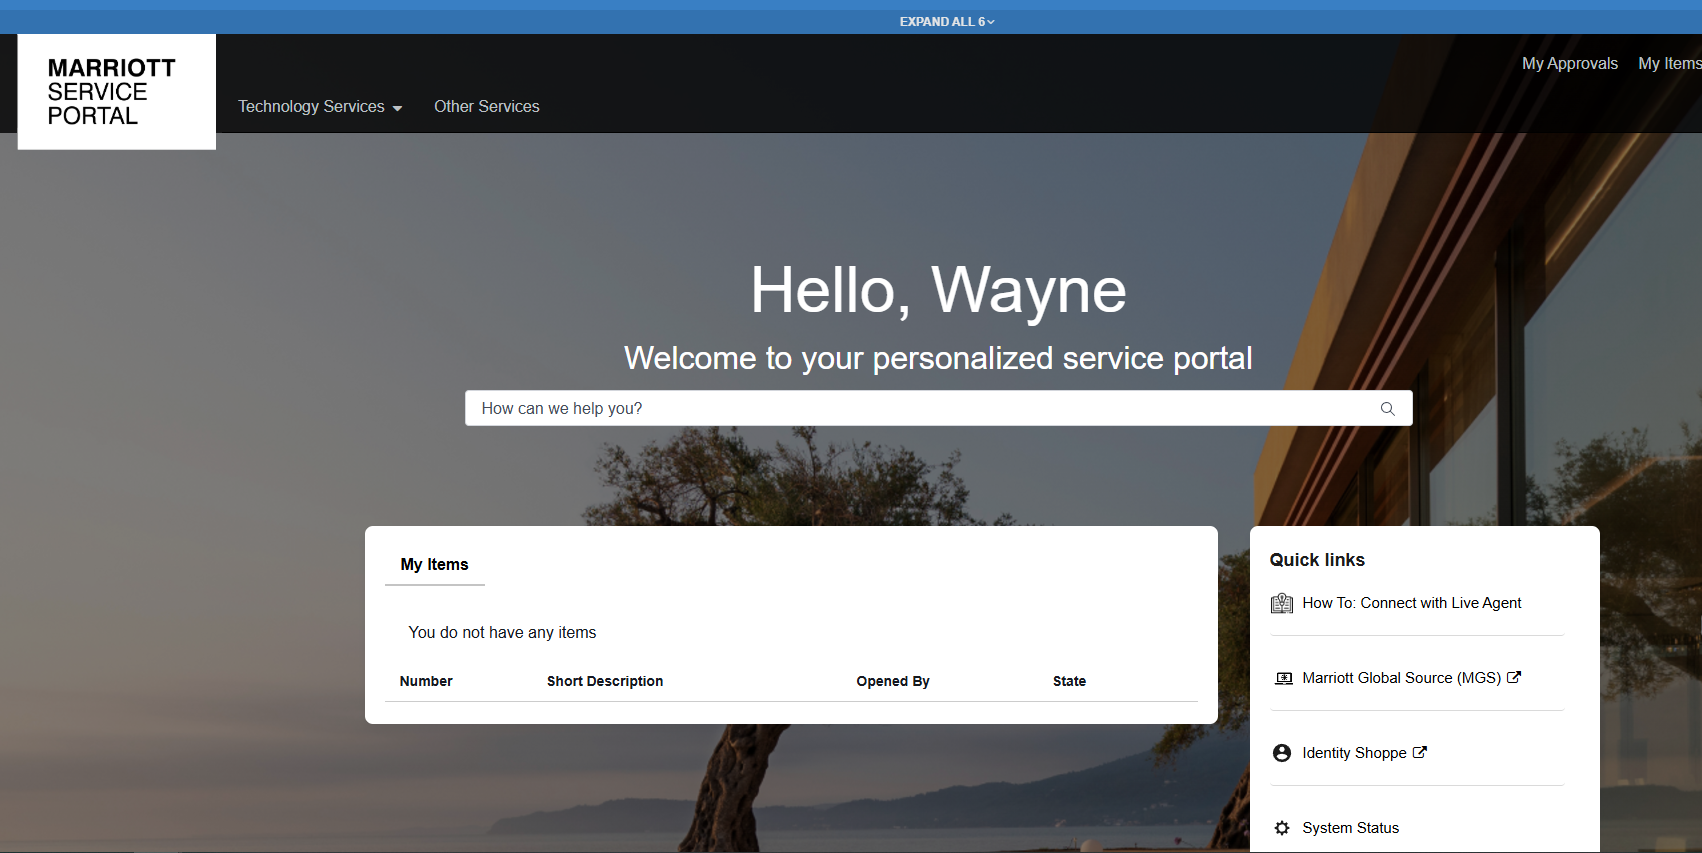Open My Items in the top navigation

click(x=1670, y=63)
